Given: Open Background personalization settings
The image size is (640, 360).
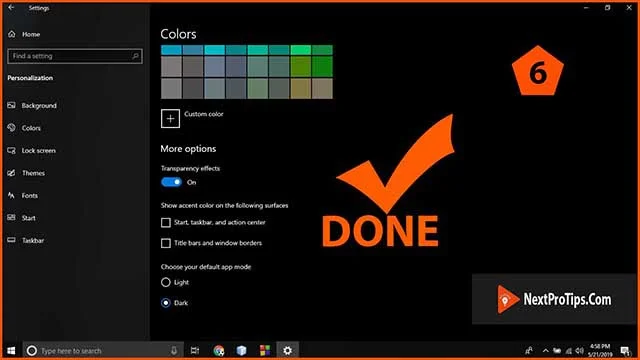Looking at the screenshot, I should coord(32,106).
